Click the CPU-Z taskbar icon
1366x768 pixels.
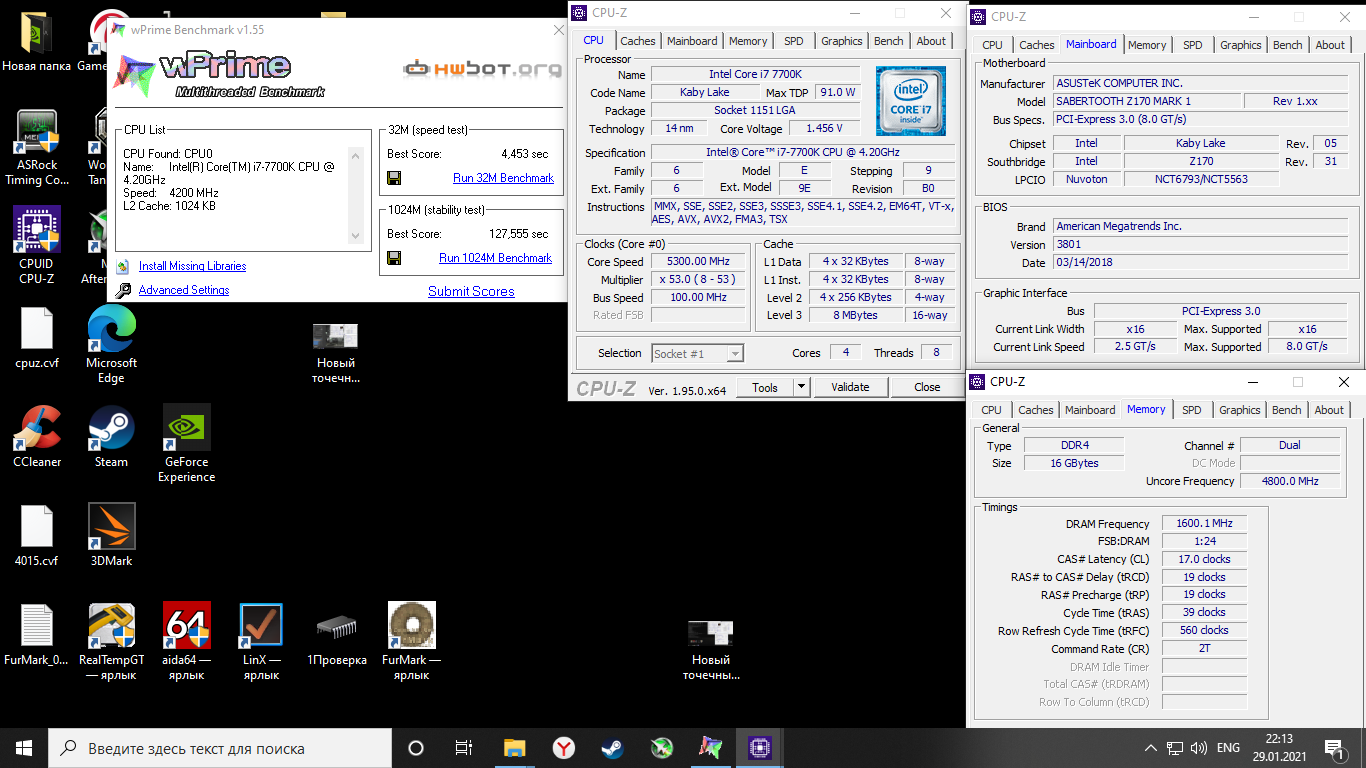tap(759, 747)
